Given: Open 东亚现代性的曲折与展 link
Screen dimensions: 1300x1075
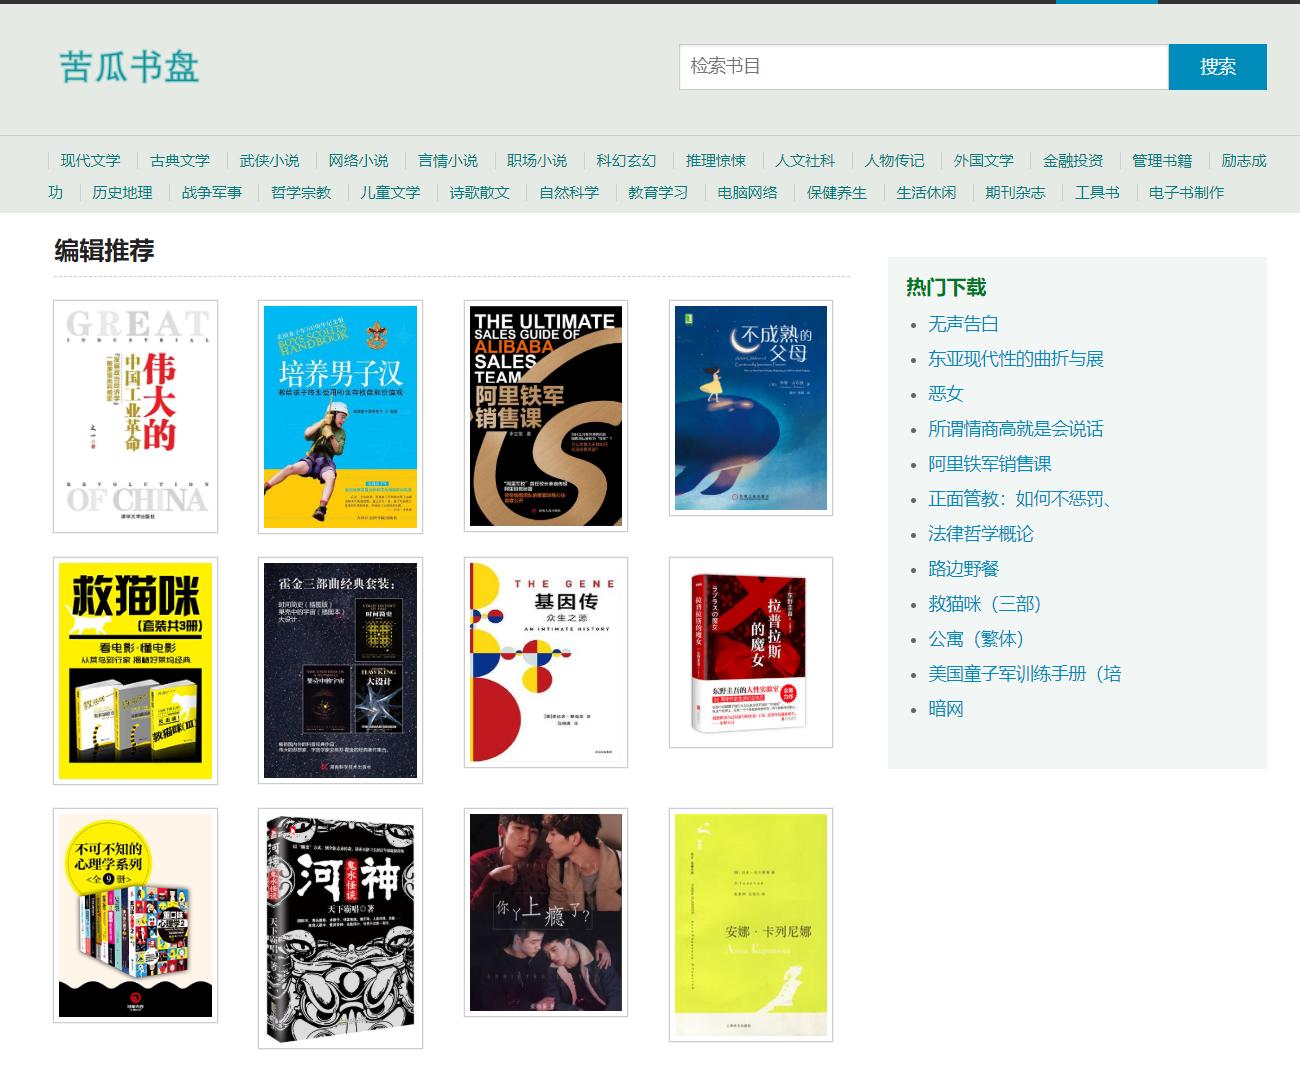Looking at the screenshot, I should pyautogui.click(x=1016, y=359).
